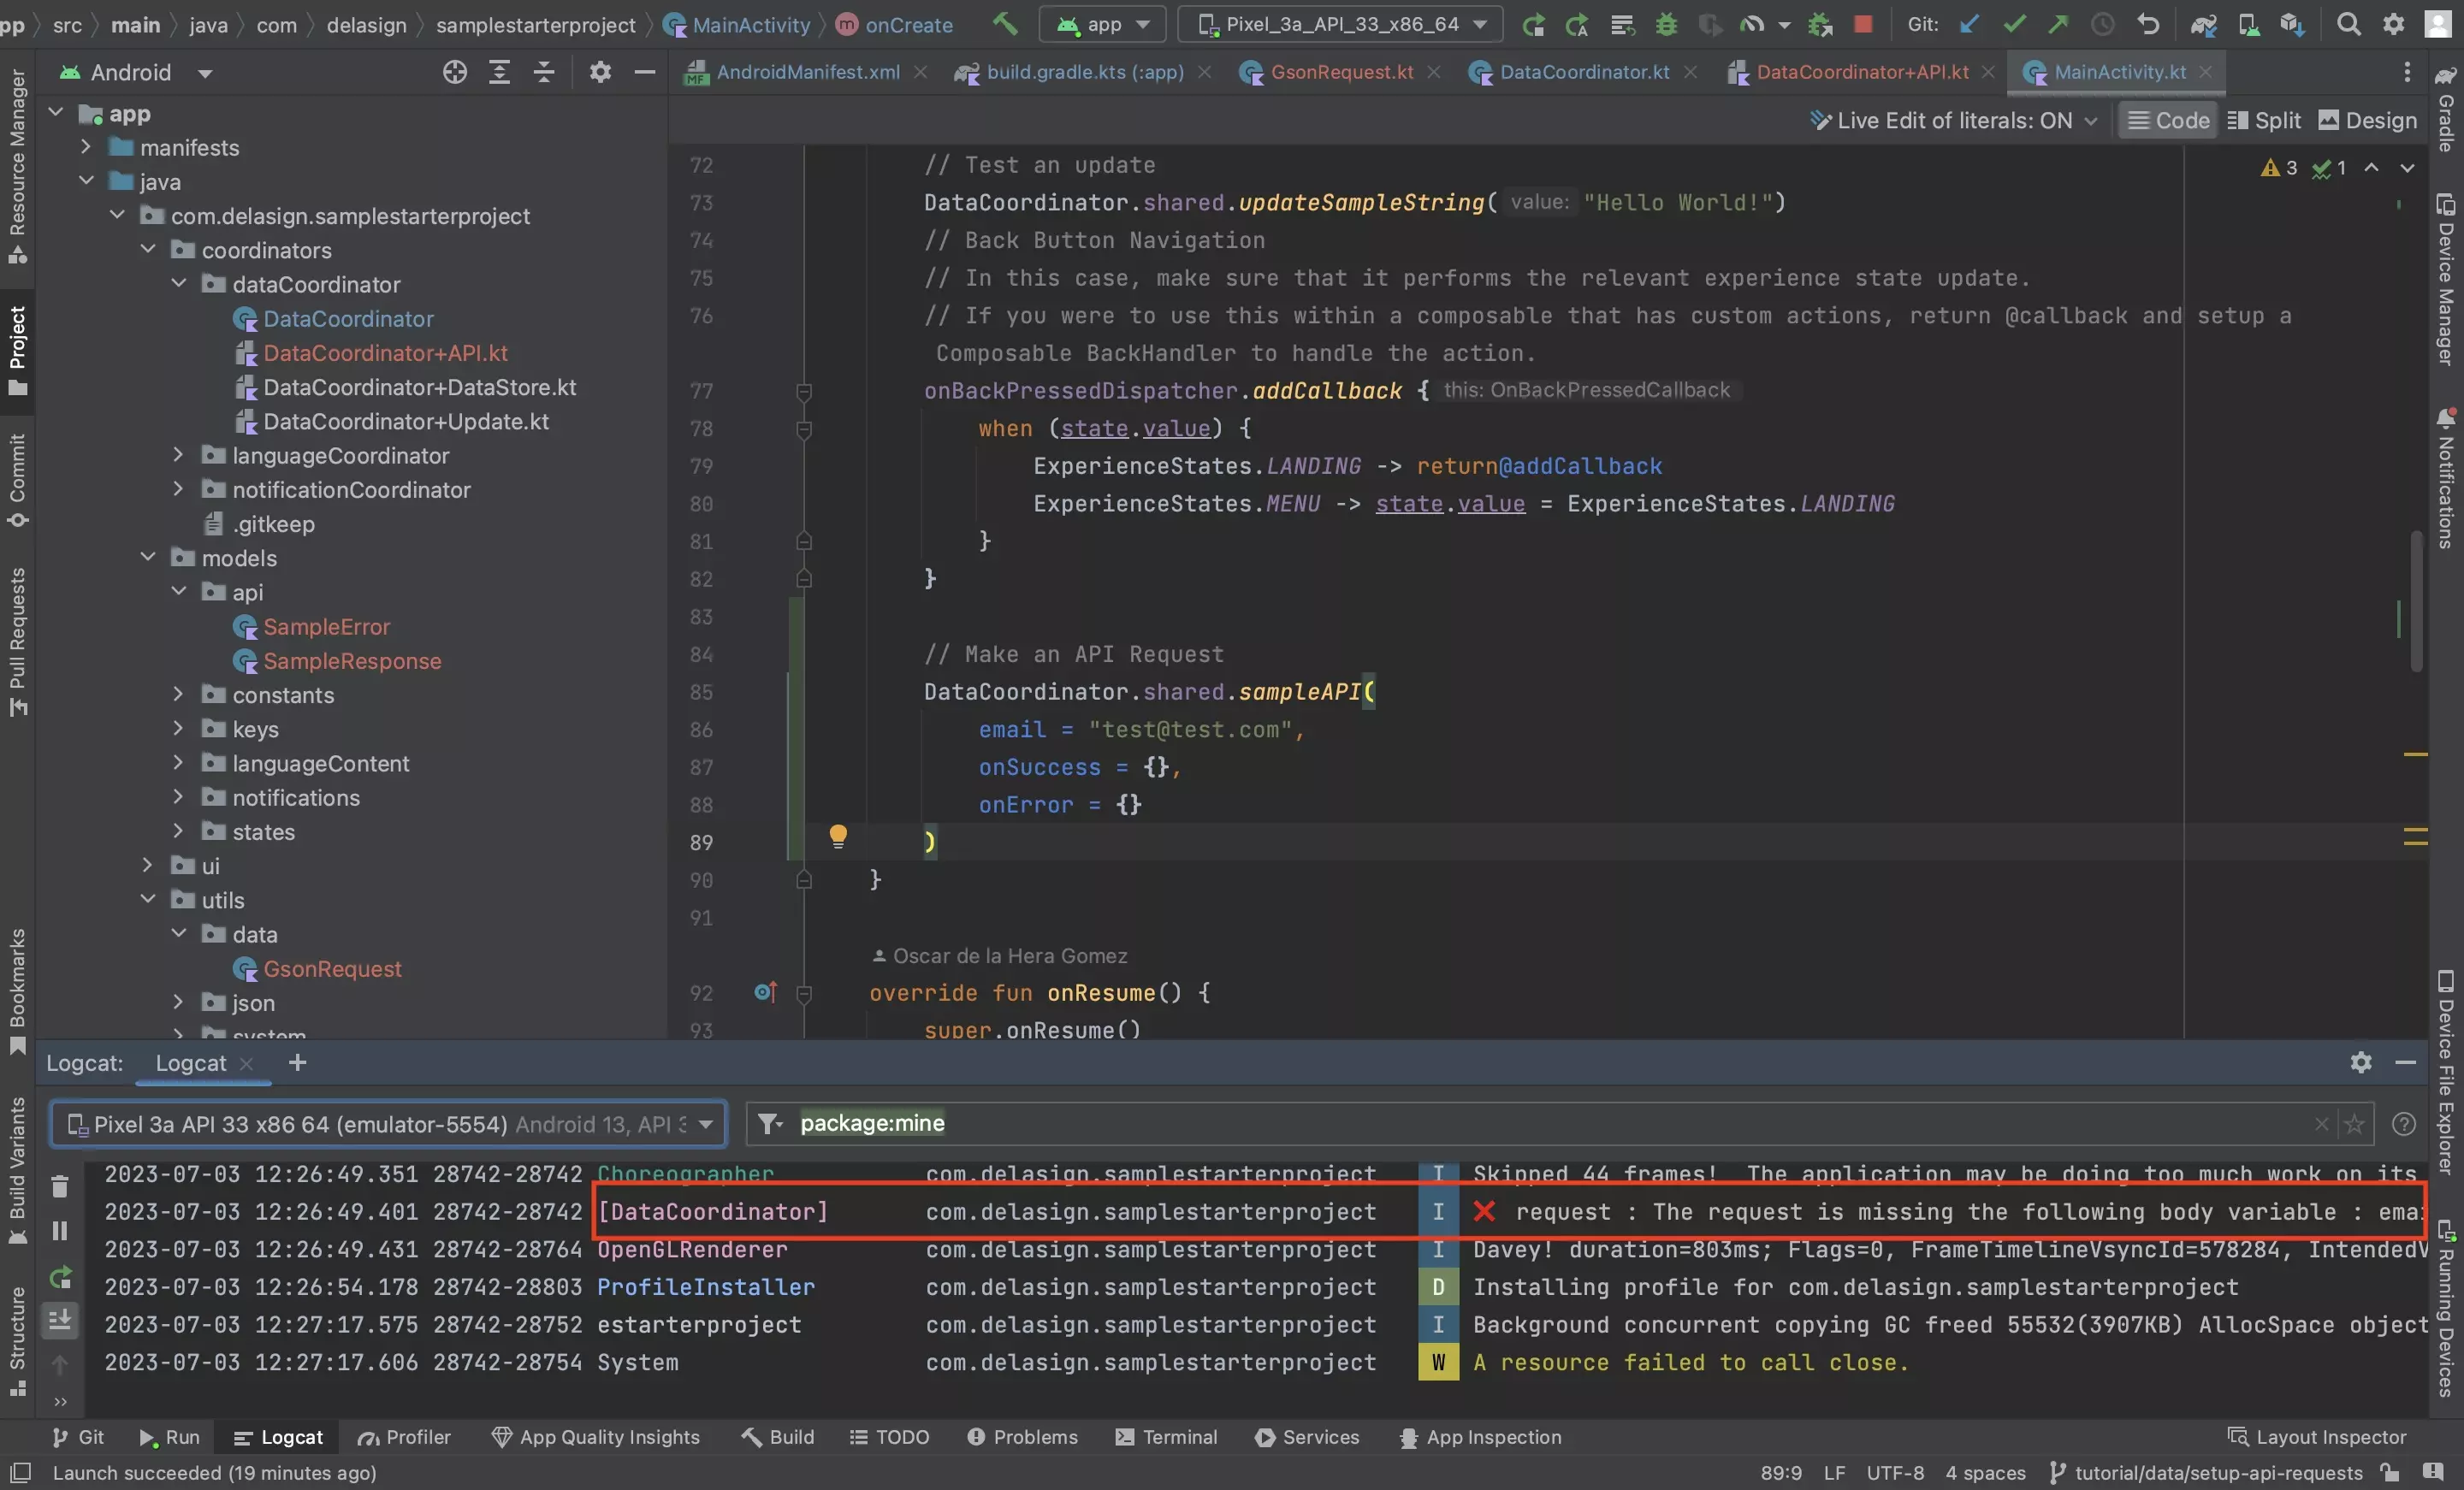
Task: Open IDE settings gear in top toolbar
Action: point(2393,24)
